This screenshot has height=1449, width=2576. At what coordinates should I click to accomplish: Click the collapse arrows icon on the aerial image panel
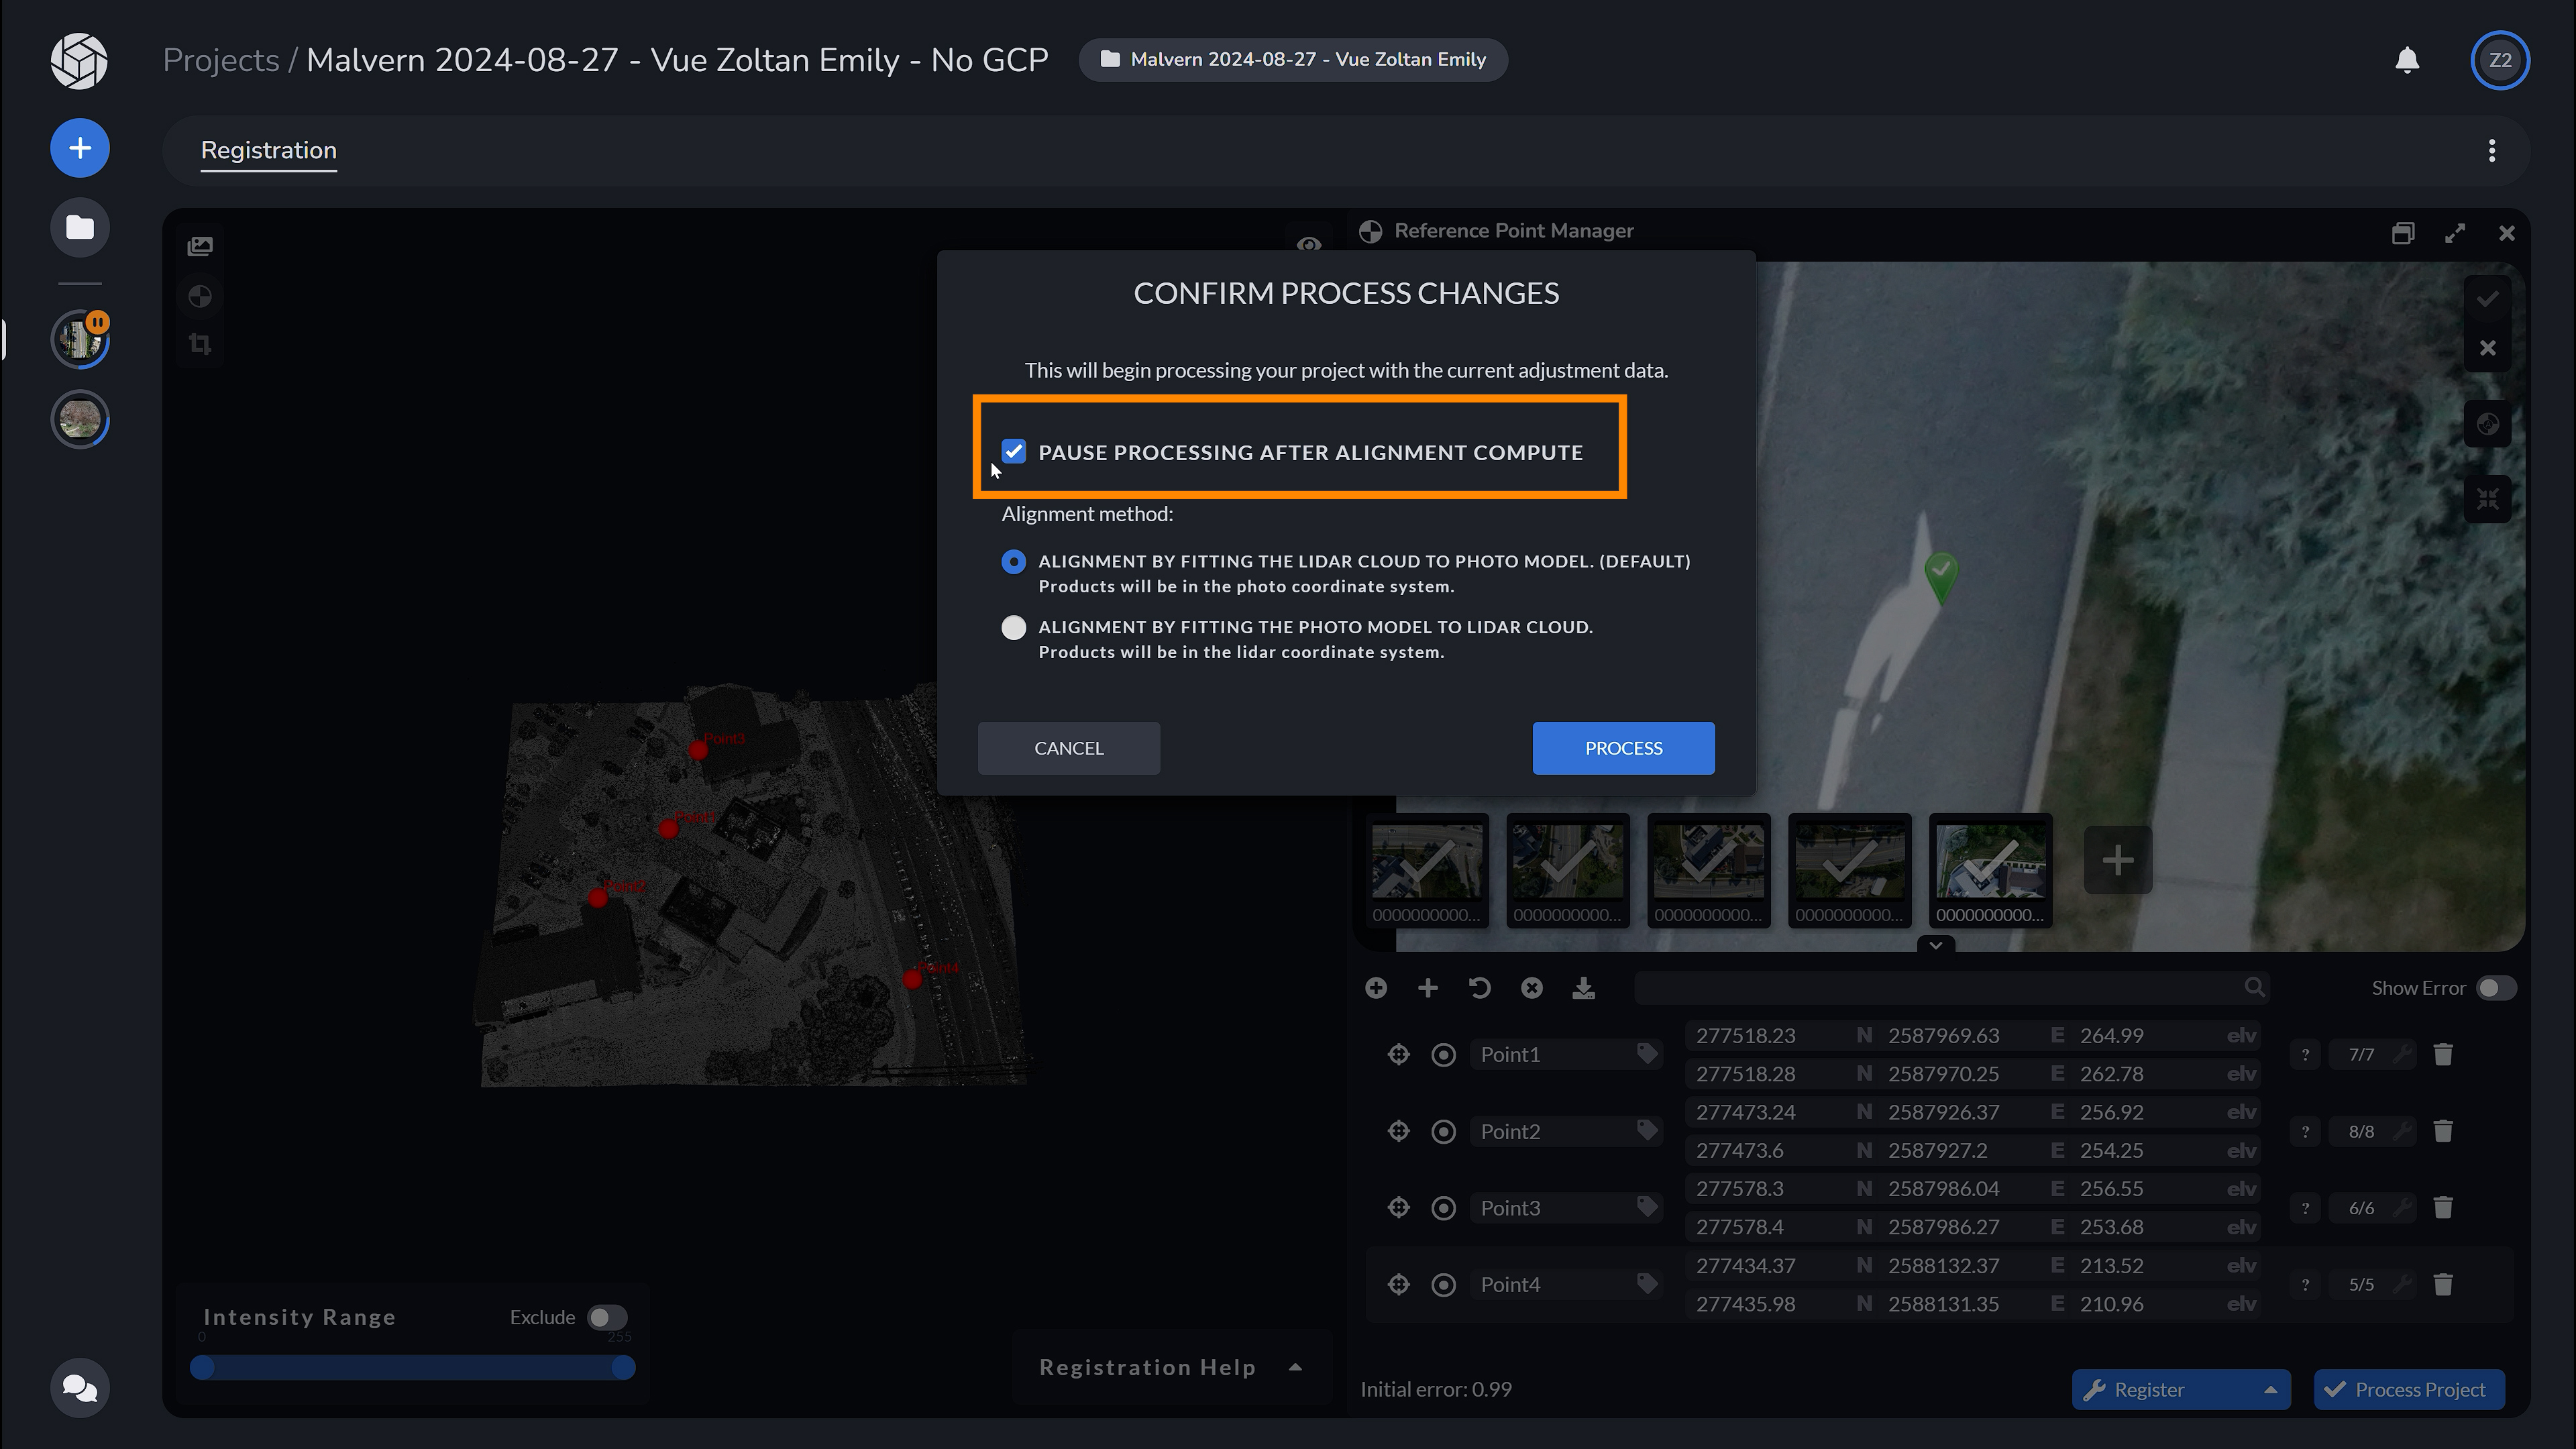[2489, 499]
